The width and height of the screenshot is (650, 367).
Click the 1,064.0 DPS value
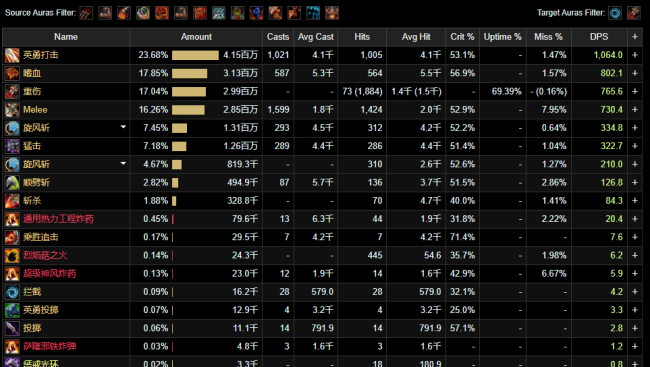pyautogui.click(x=608, y=55)
